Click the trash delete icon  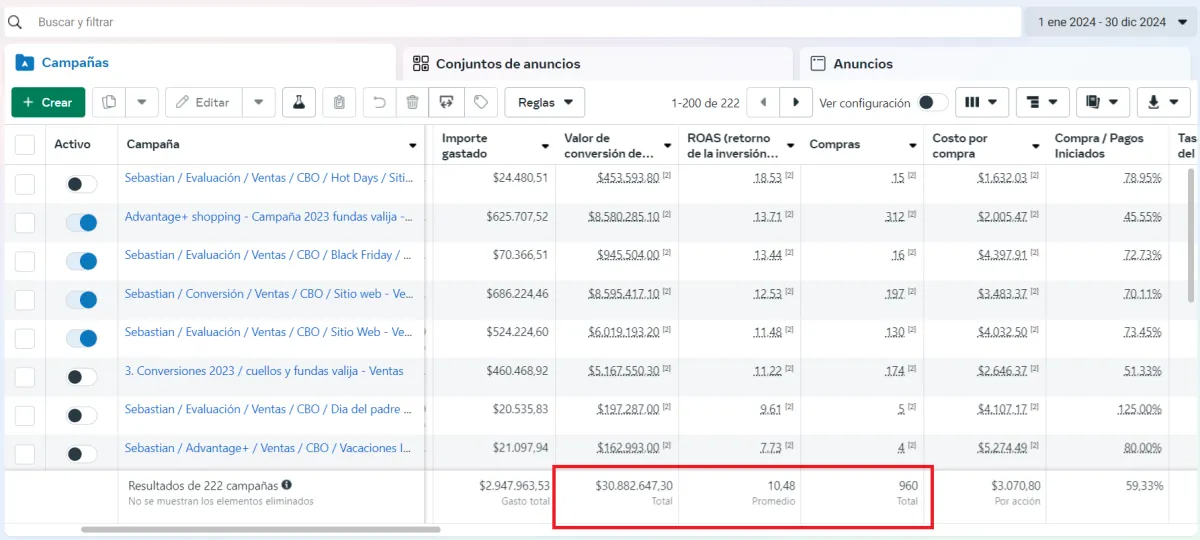coord(412,102)
